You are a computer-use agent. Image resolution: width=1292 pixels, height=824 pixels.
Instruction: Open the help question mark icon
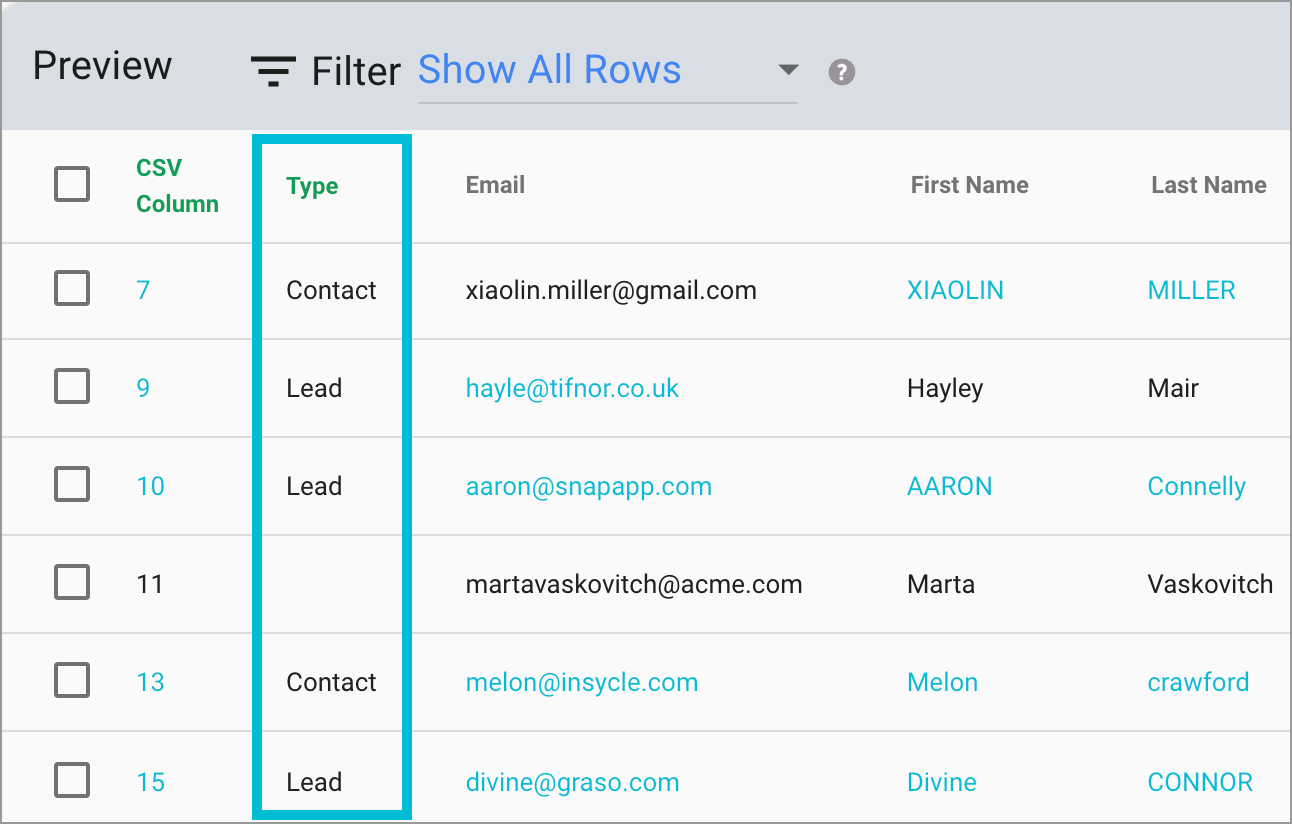point(841,72)
